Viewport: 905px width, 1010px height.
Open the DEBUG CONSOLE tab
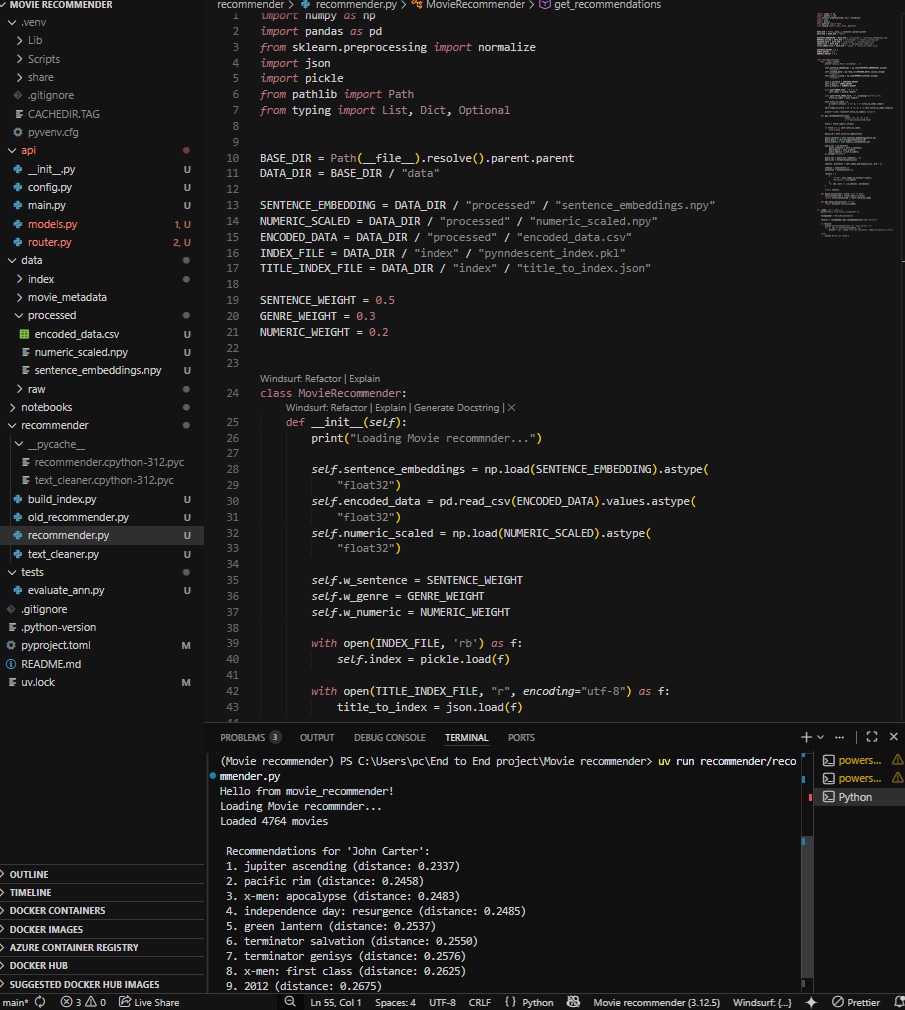click(x=390, y=737)
